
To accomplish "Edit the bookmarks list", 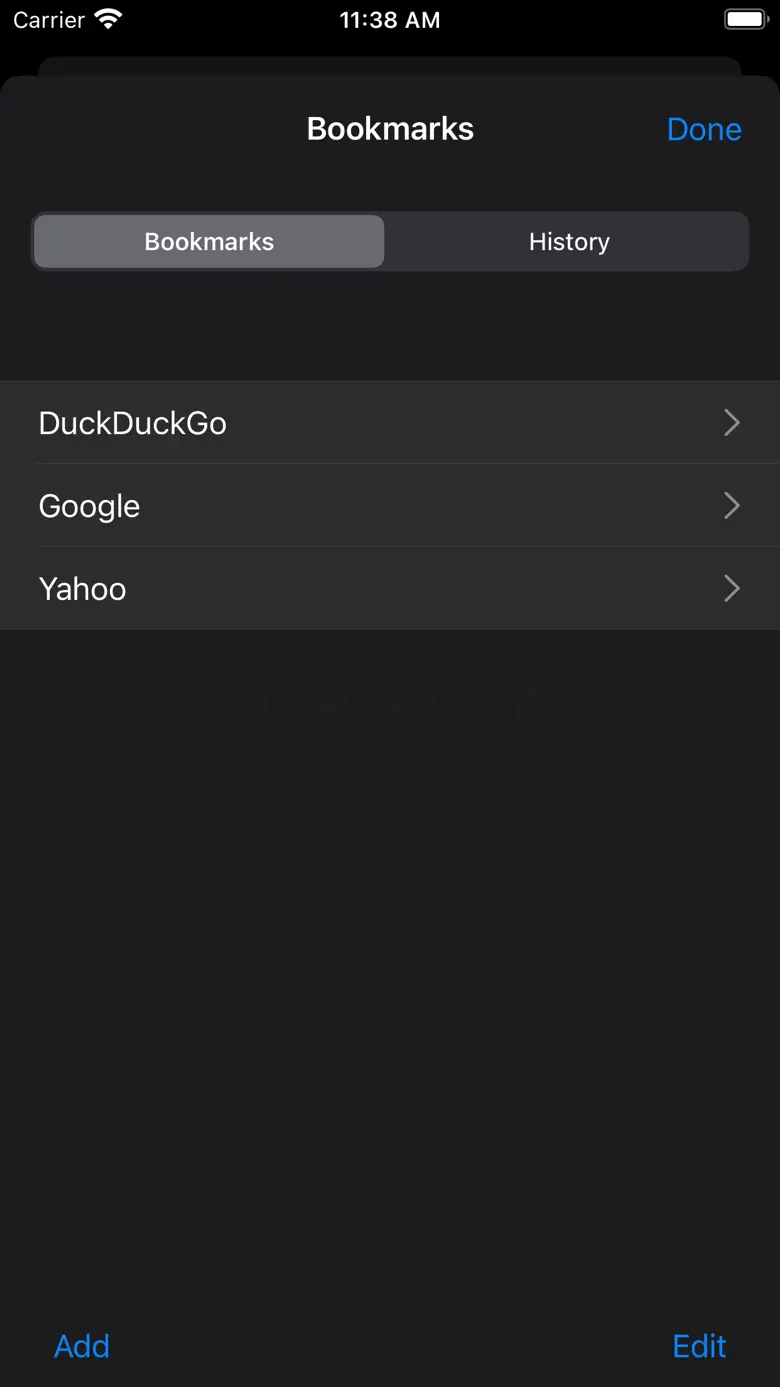I will point(699,1346).
